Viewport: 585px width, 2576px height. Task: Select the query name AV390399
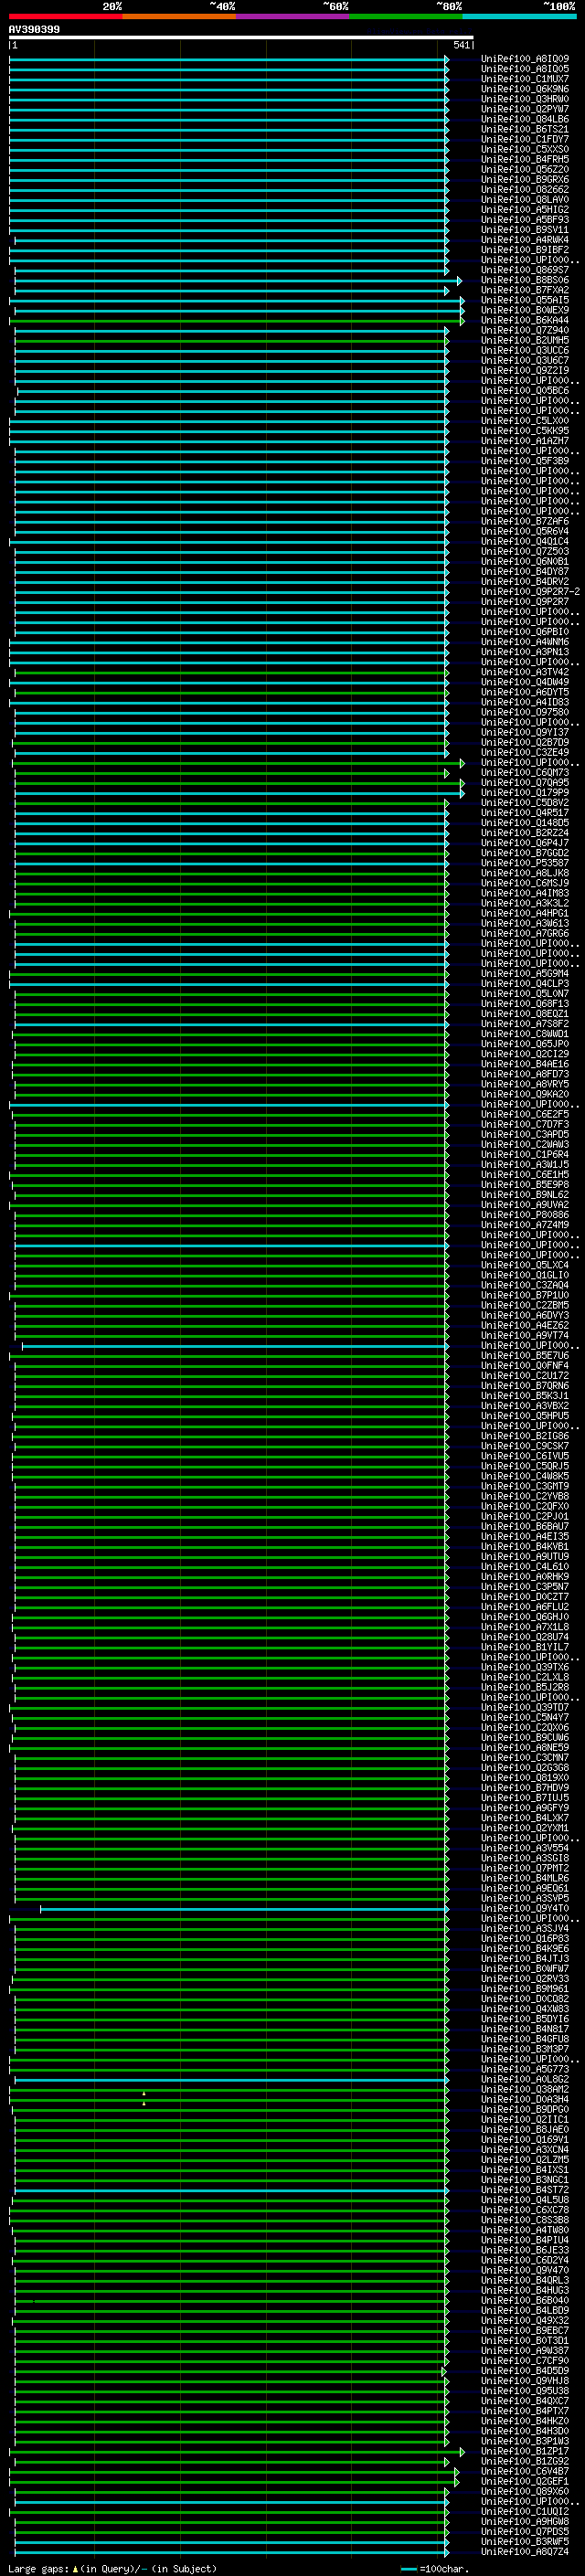coord(34,29)
